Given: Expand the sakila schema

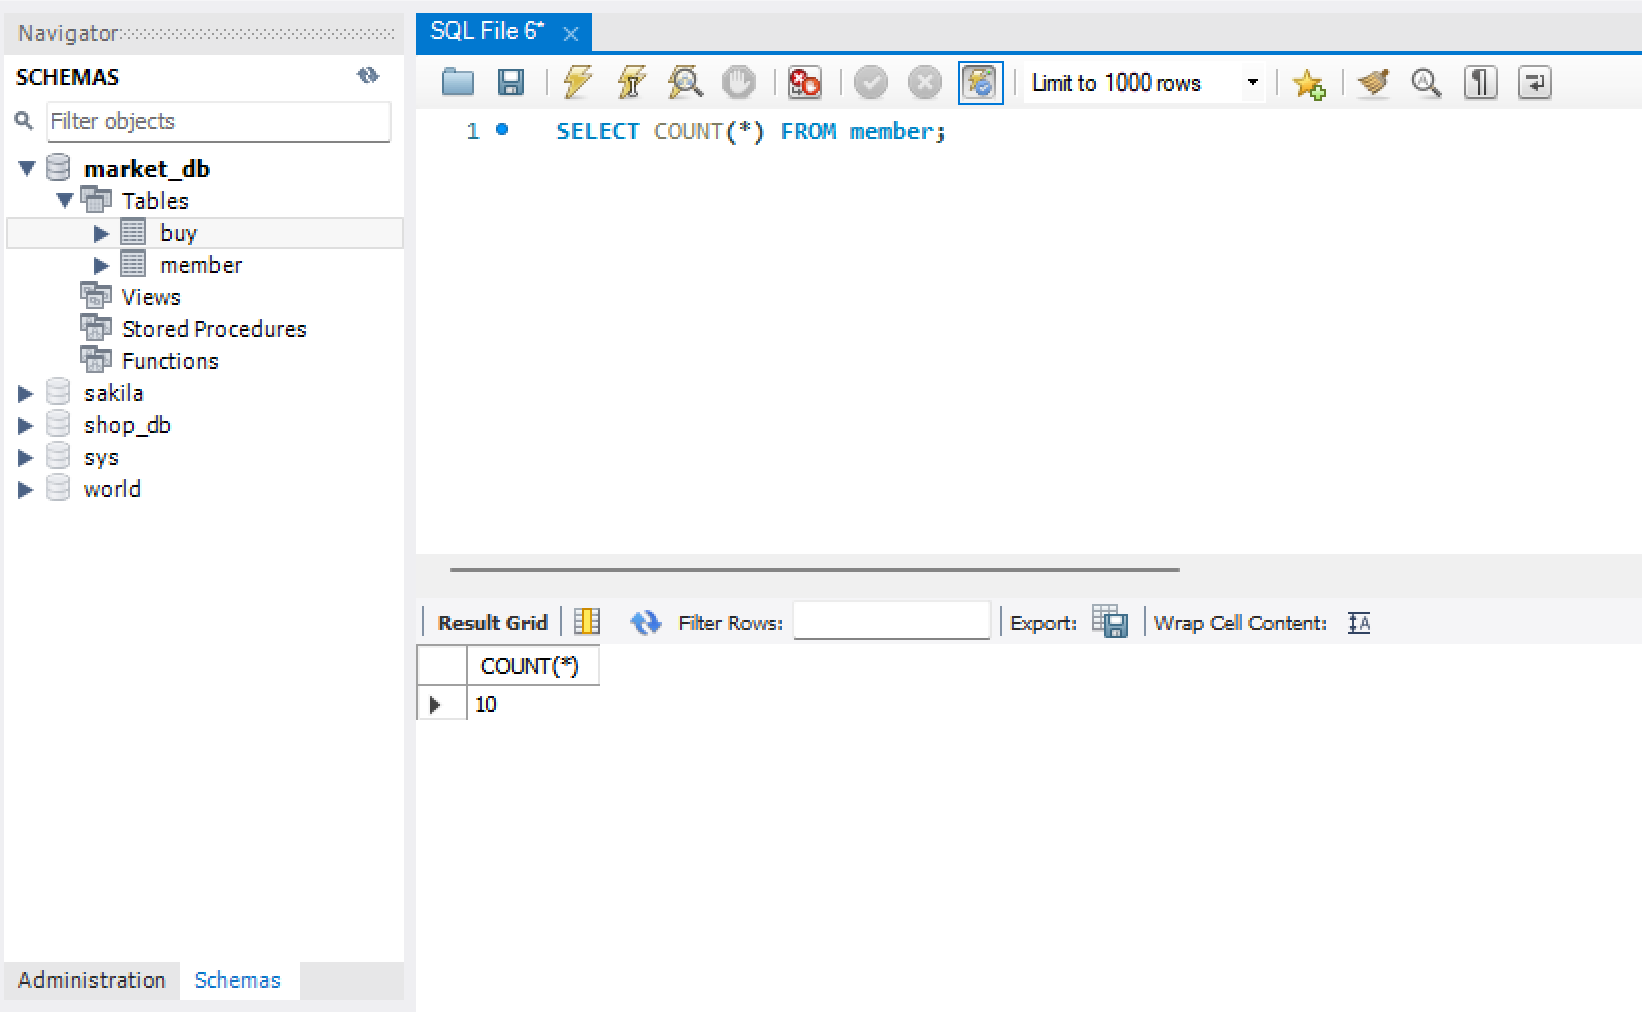Looking at the screenshot, I should (x=26, y=393).
